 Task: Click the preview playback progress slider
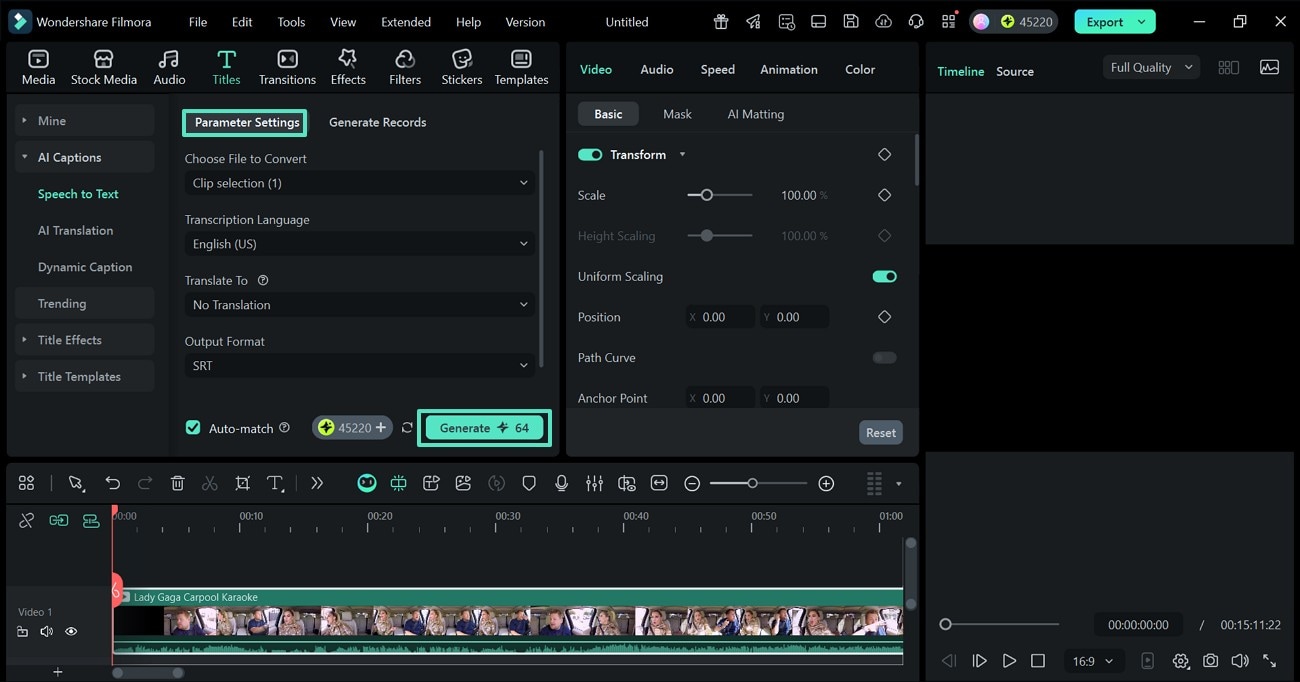(999, 624)
